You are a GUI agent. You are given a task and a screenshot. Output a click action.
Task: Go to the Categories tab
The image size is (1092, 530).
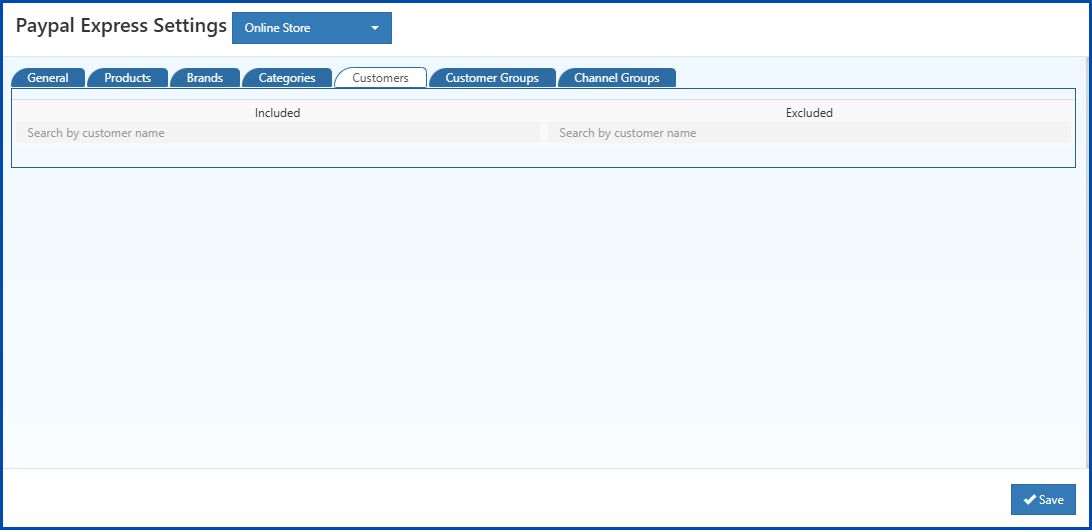click(287, 78)
